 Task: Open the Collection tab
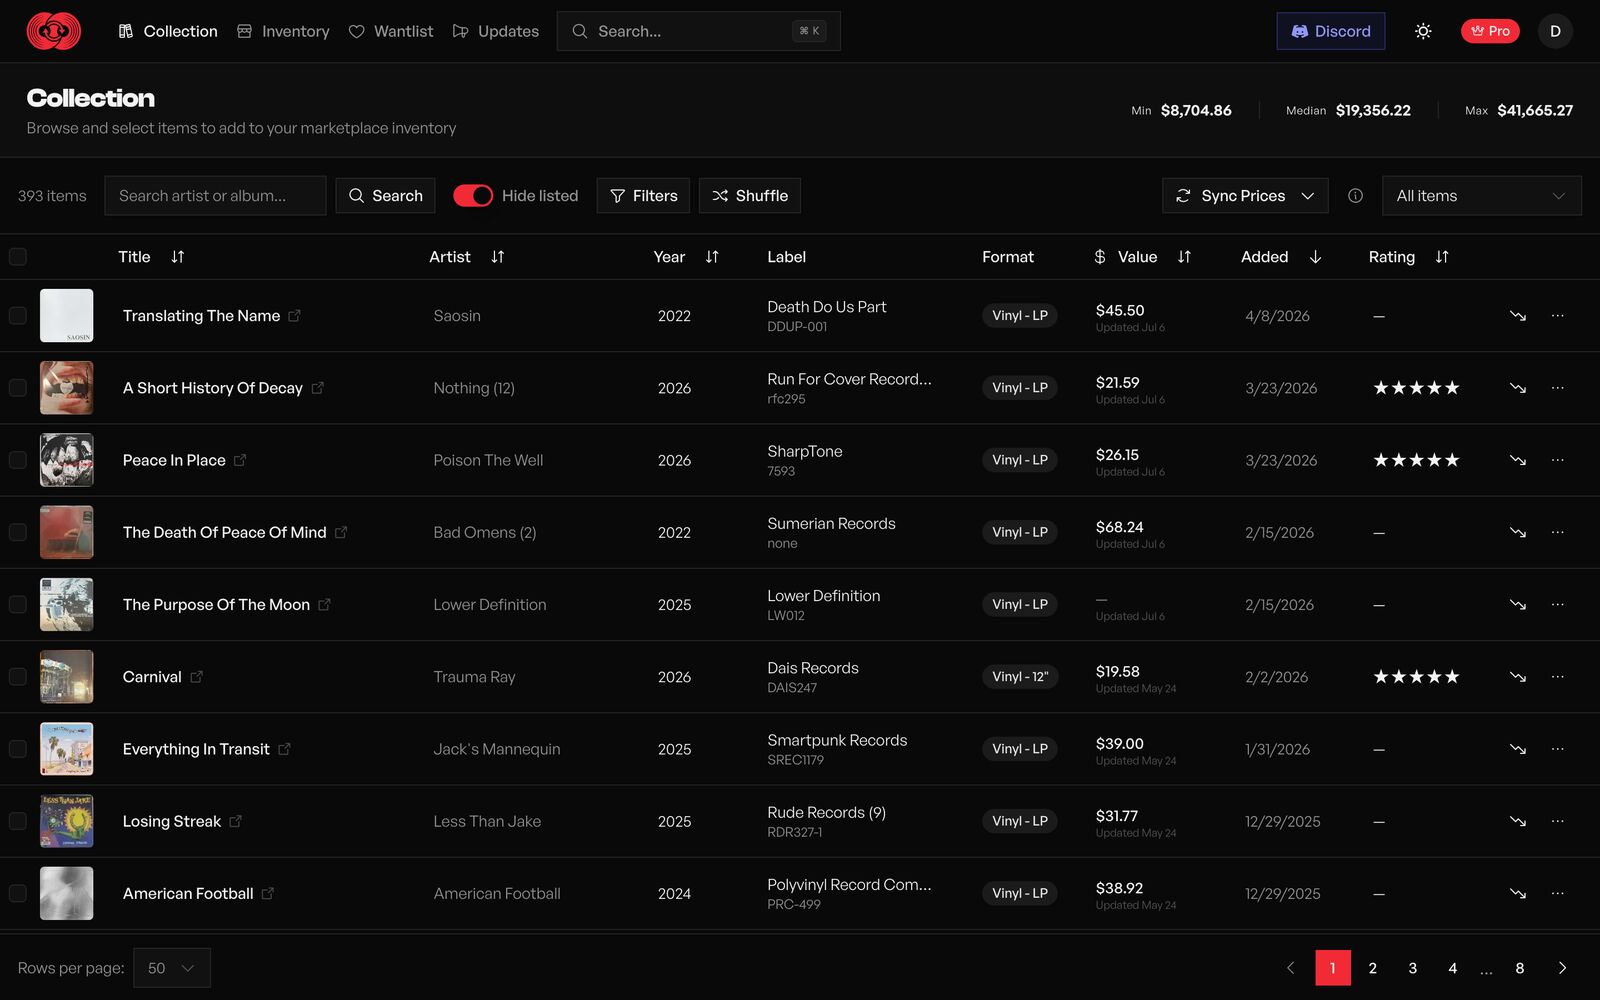168,31
